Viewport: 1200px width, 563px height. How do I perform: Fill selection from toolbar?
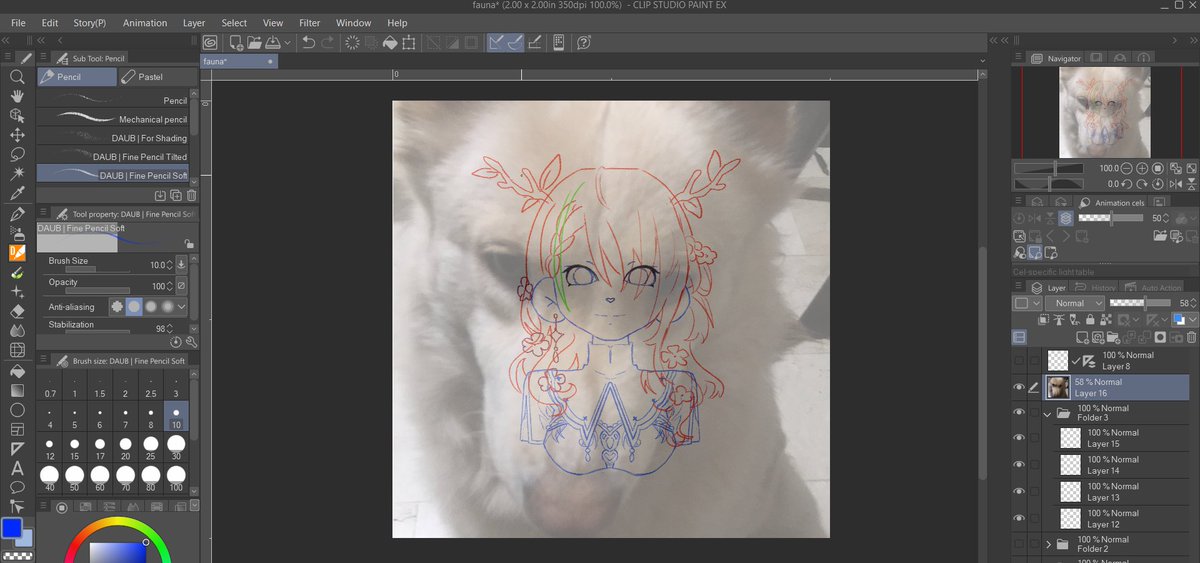(x=390, y=42)
